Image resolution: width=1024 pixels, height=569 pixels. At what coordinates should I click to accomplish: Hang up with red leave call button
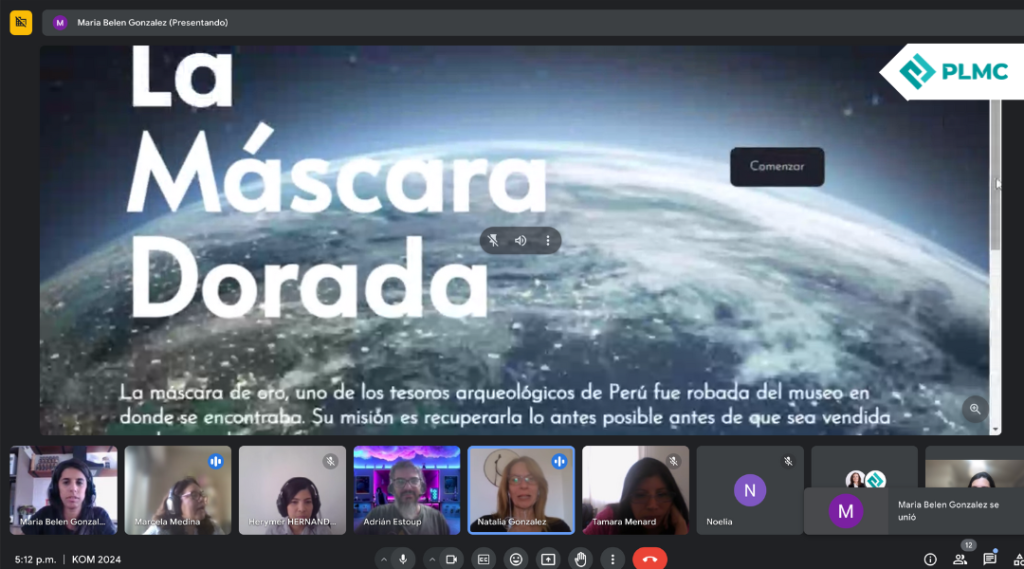pos(649,559)
